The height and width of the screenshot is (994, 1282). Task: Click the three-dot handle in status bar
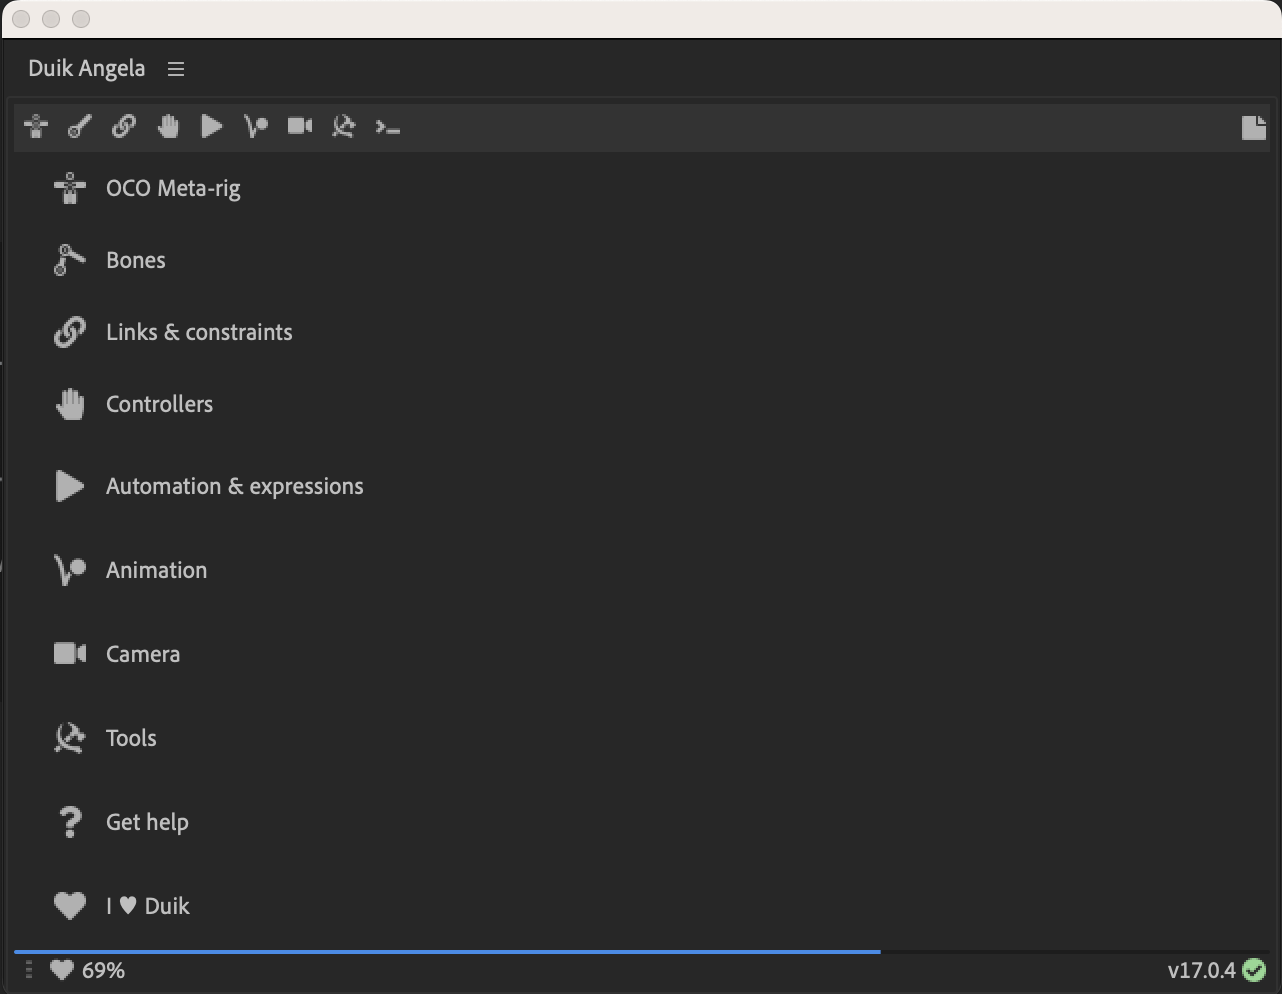(28, 970)
